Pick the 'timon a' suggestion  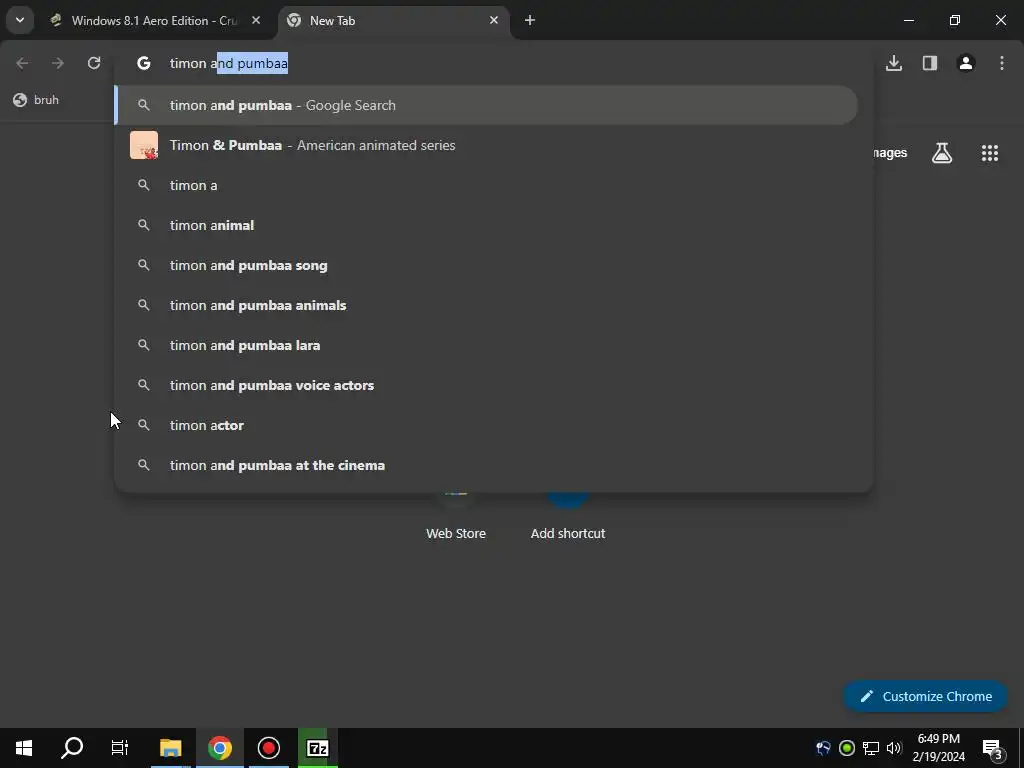click(x=487, y=185)
